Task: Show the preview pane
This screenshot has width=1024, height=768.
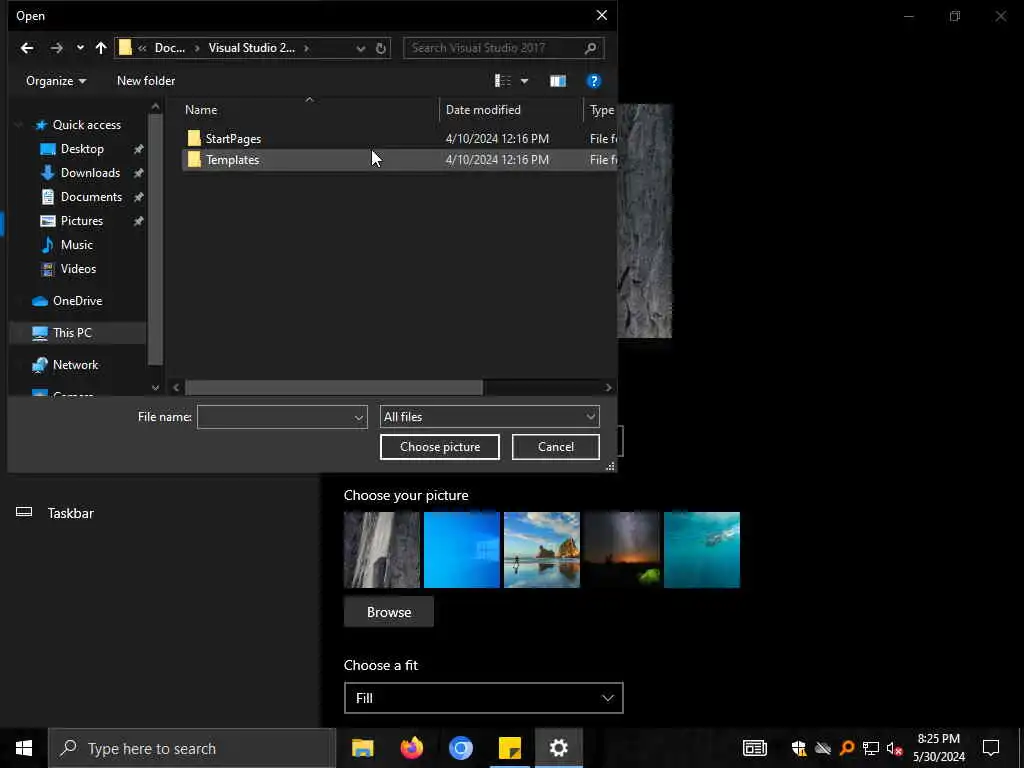Action: click(558, 81)
